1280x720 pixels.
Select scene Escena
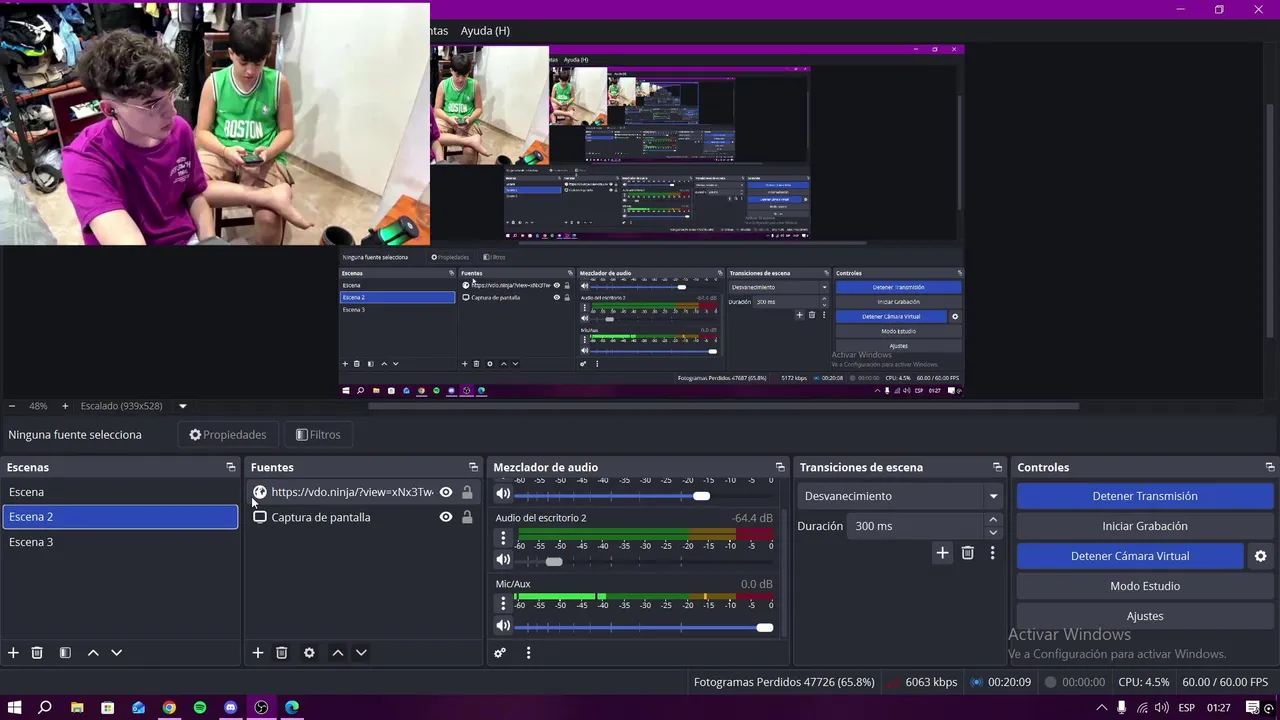coord(120,492)
